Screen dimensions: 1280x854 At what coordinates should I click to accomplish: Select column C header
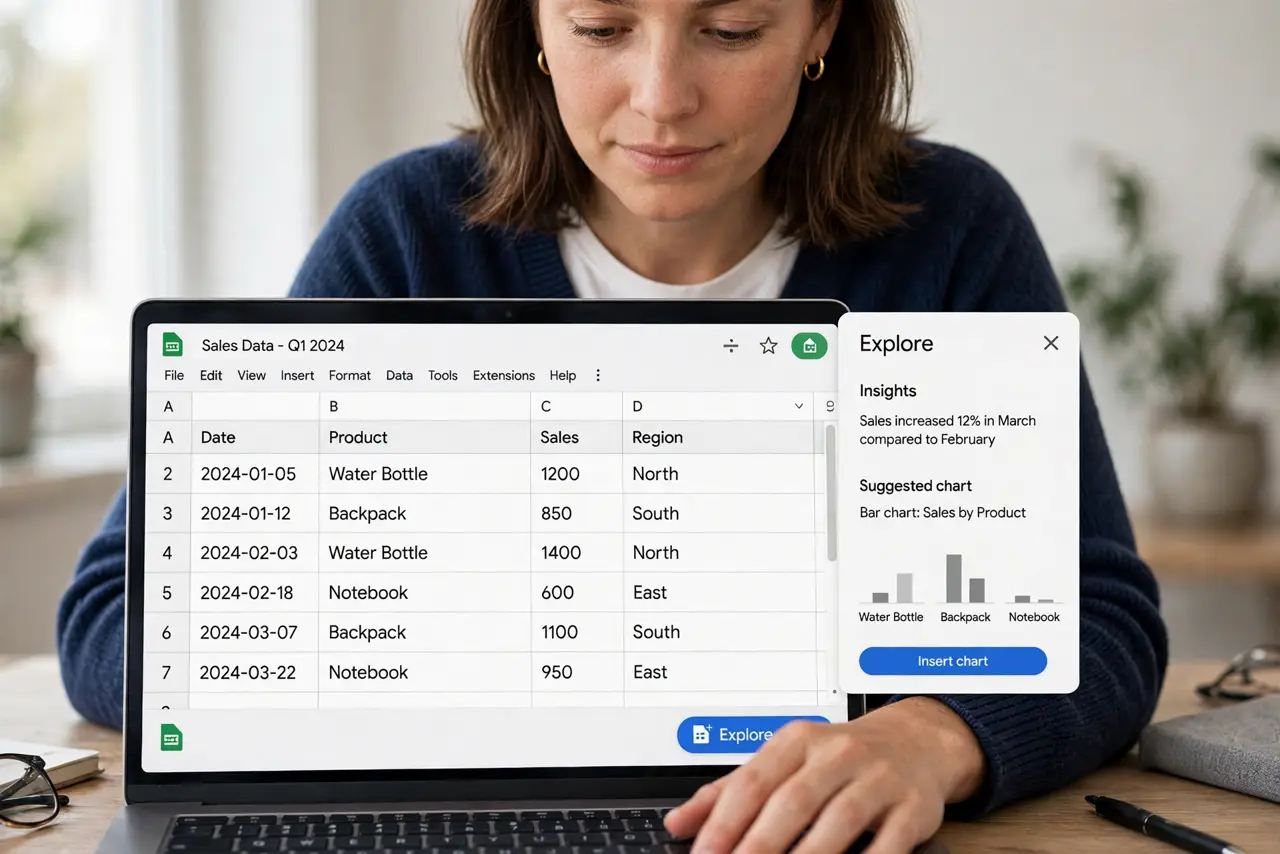(x=576, y=406)
